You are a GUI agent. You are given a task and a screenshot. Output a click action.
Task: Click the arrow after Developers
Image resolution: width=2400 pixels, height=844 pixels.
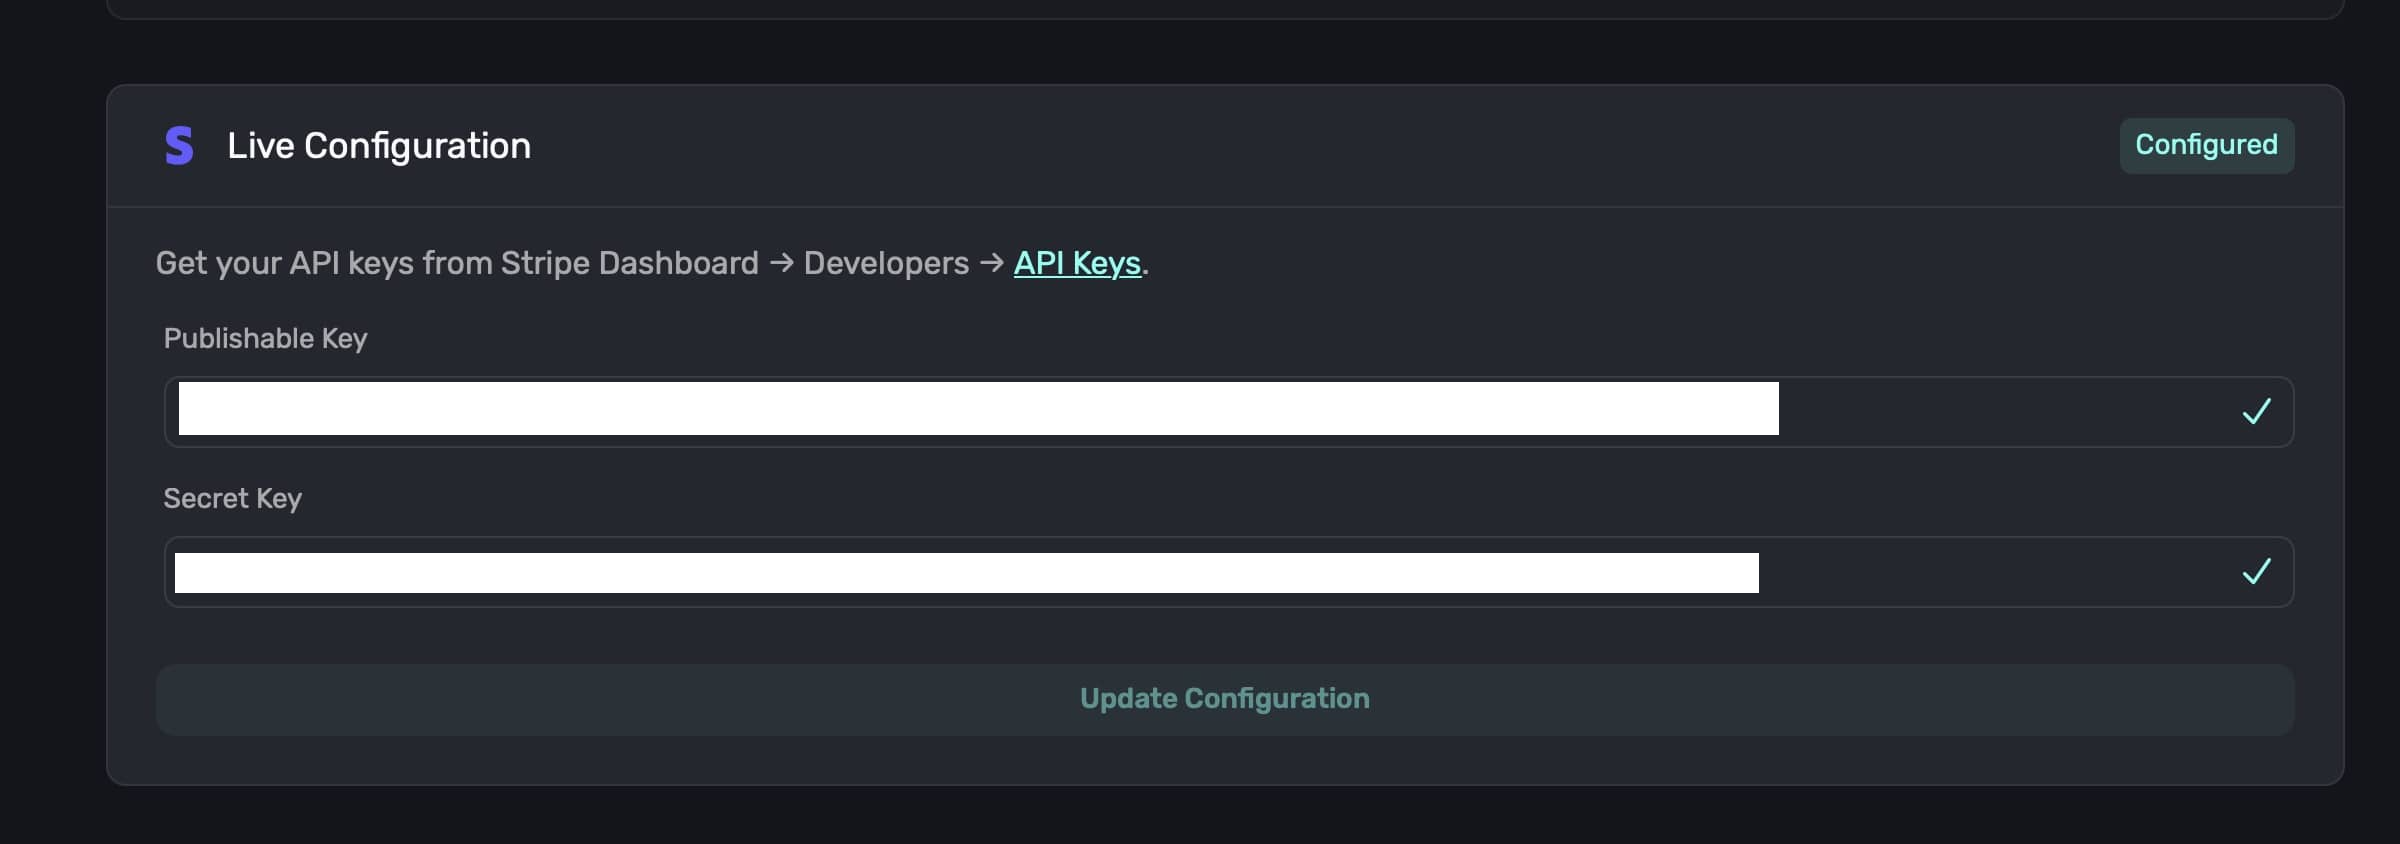992,263
